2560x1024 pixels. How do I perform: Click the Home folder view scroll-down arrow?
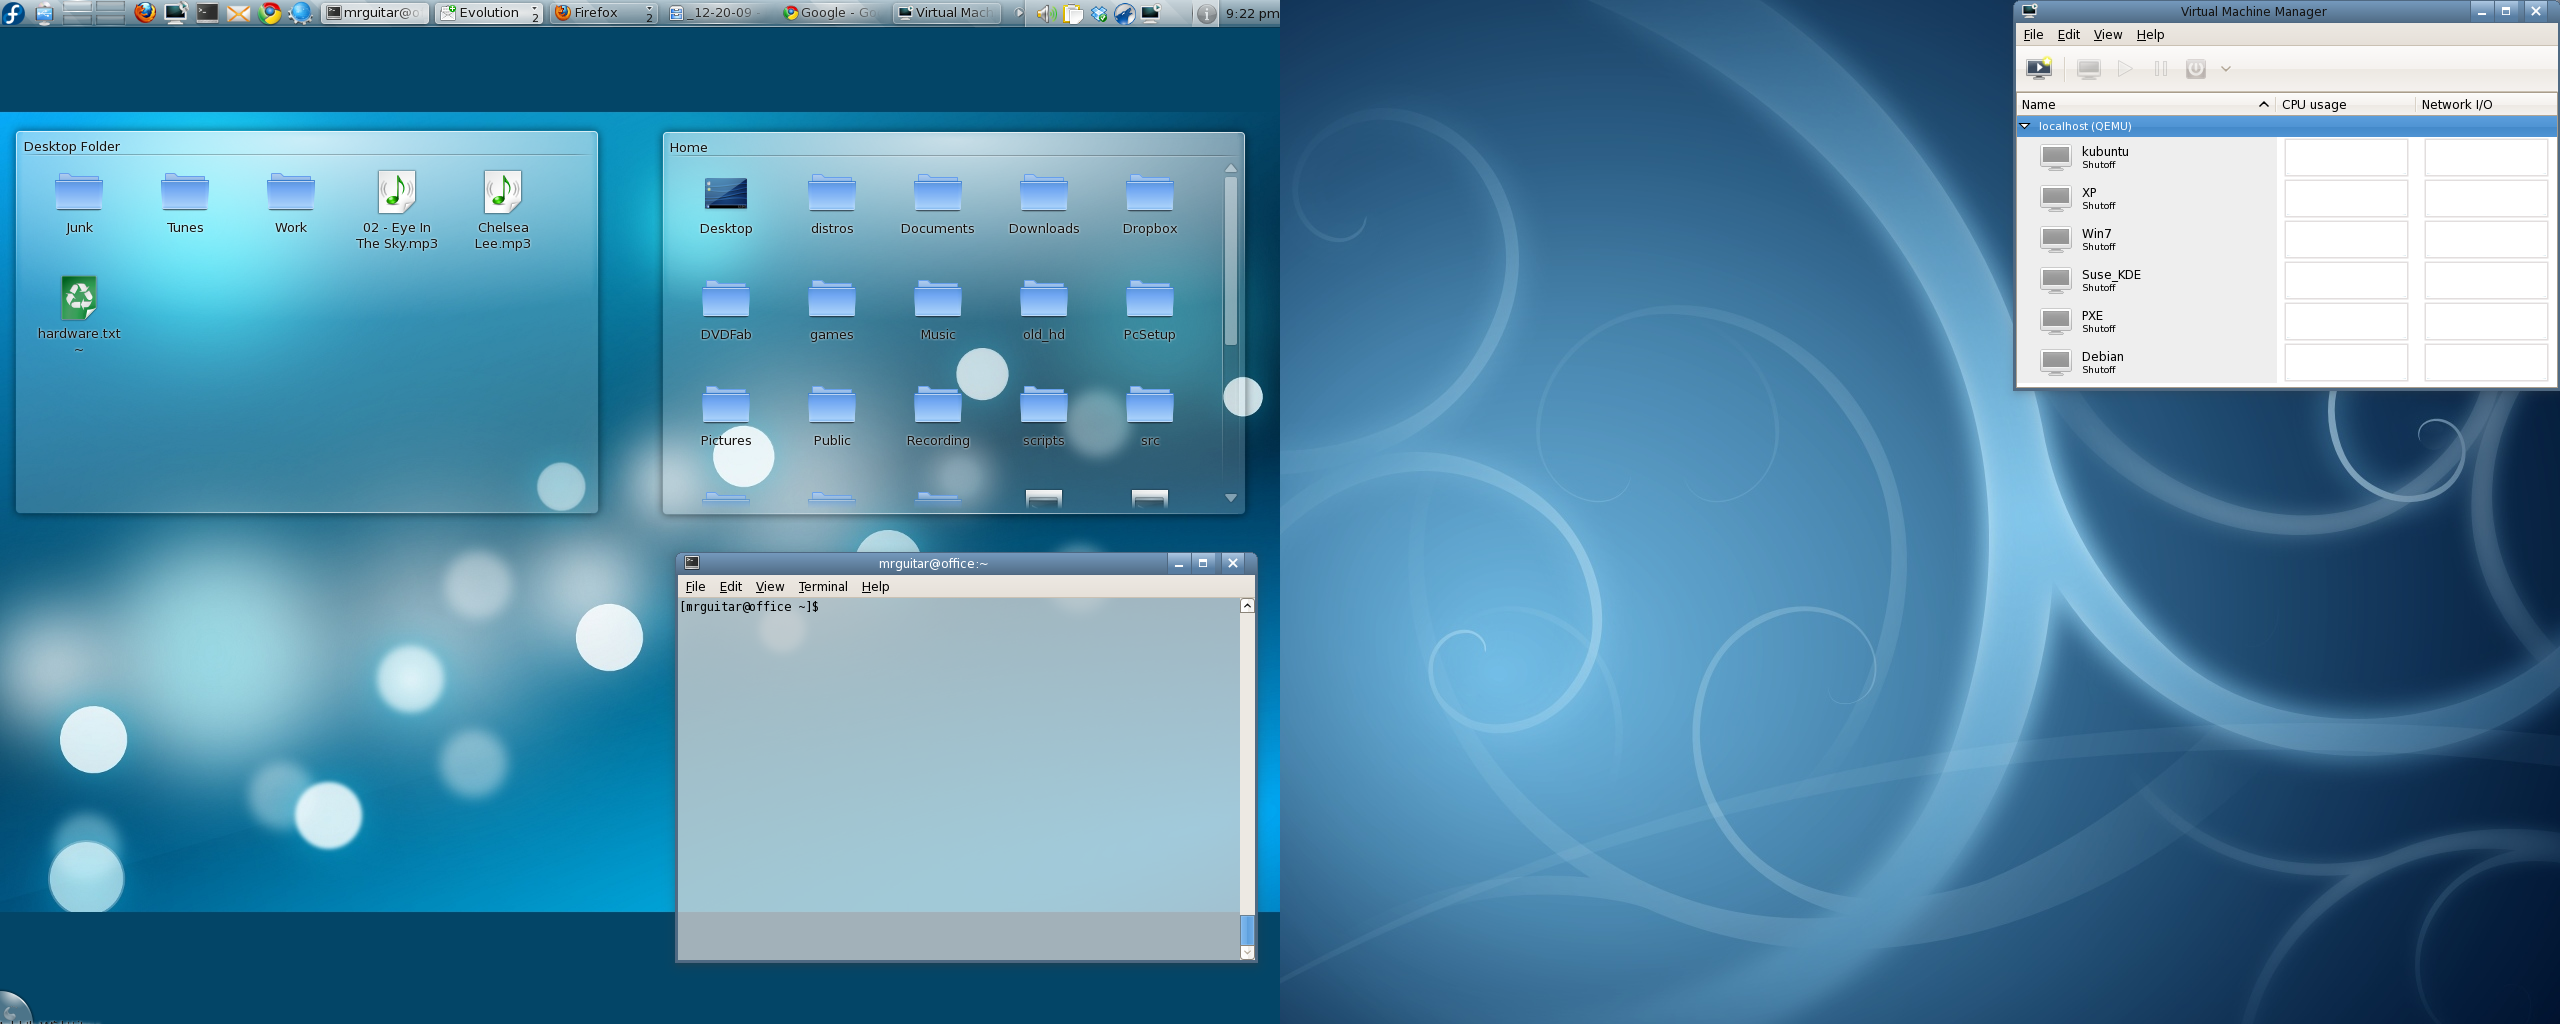pyautogui.click(x=1231, y=498)
